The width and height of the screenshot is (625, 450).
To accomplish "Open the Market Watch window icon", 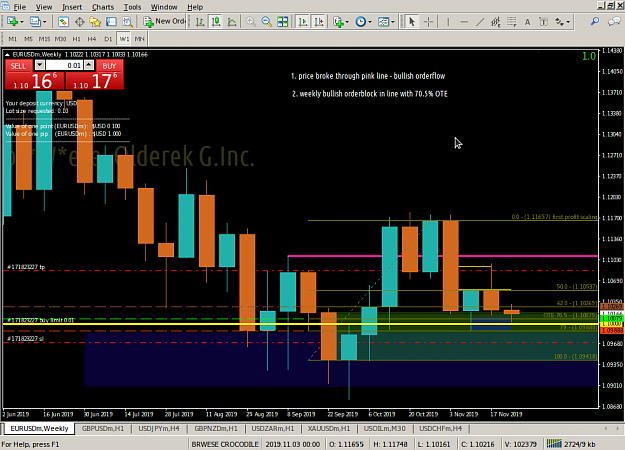I will pyautogui.click(x=63, y=22).
